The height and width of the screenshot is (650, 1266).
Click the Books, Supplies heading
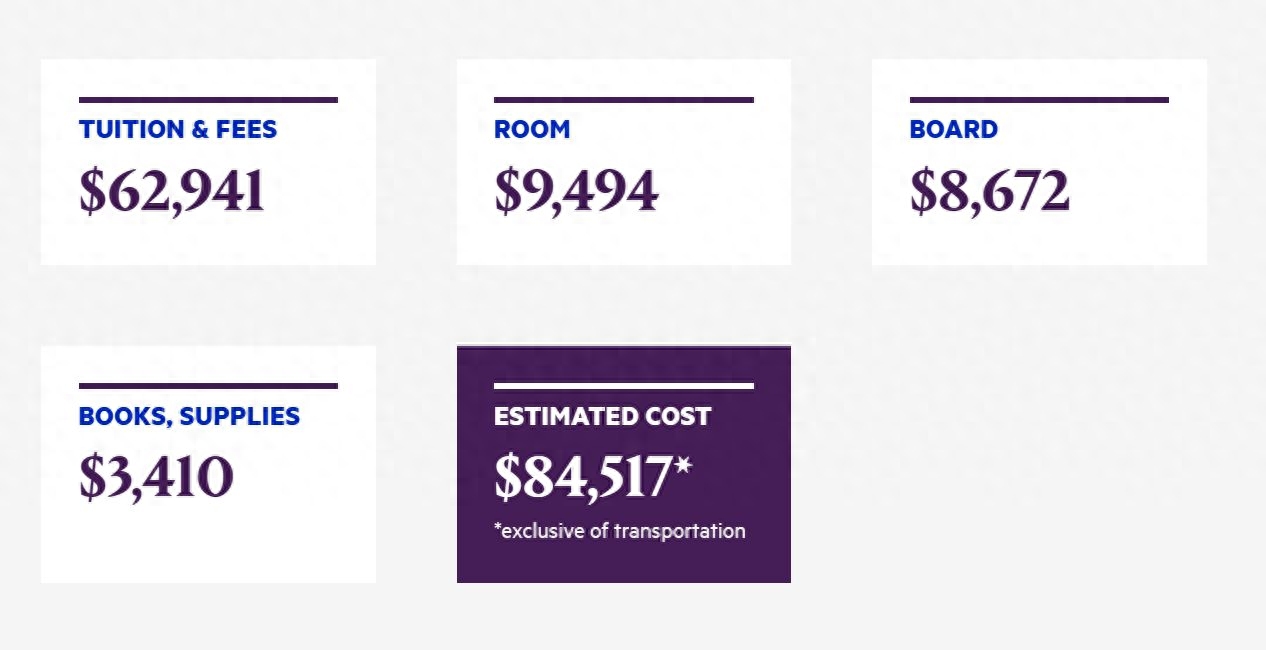(x=189, y=416)
